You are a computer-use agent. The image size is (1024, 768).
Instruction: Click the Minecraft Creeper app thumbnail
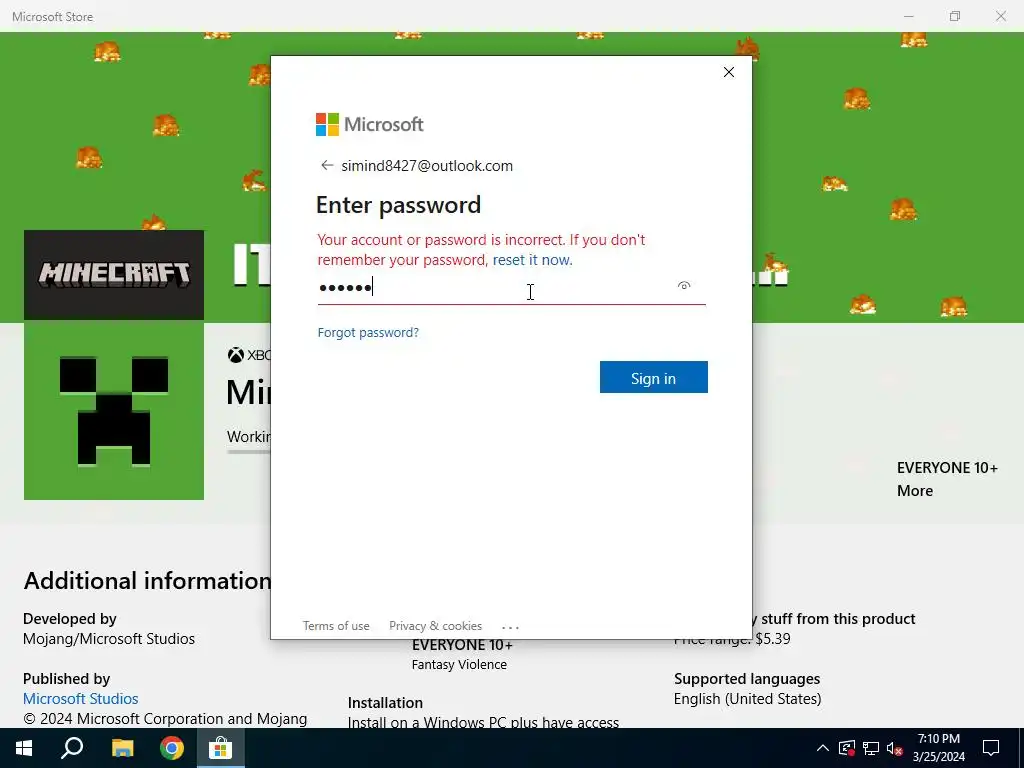tap(114, 410)
